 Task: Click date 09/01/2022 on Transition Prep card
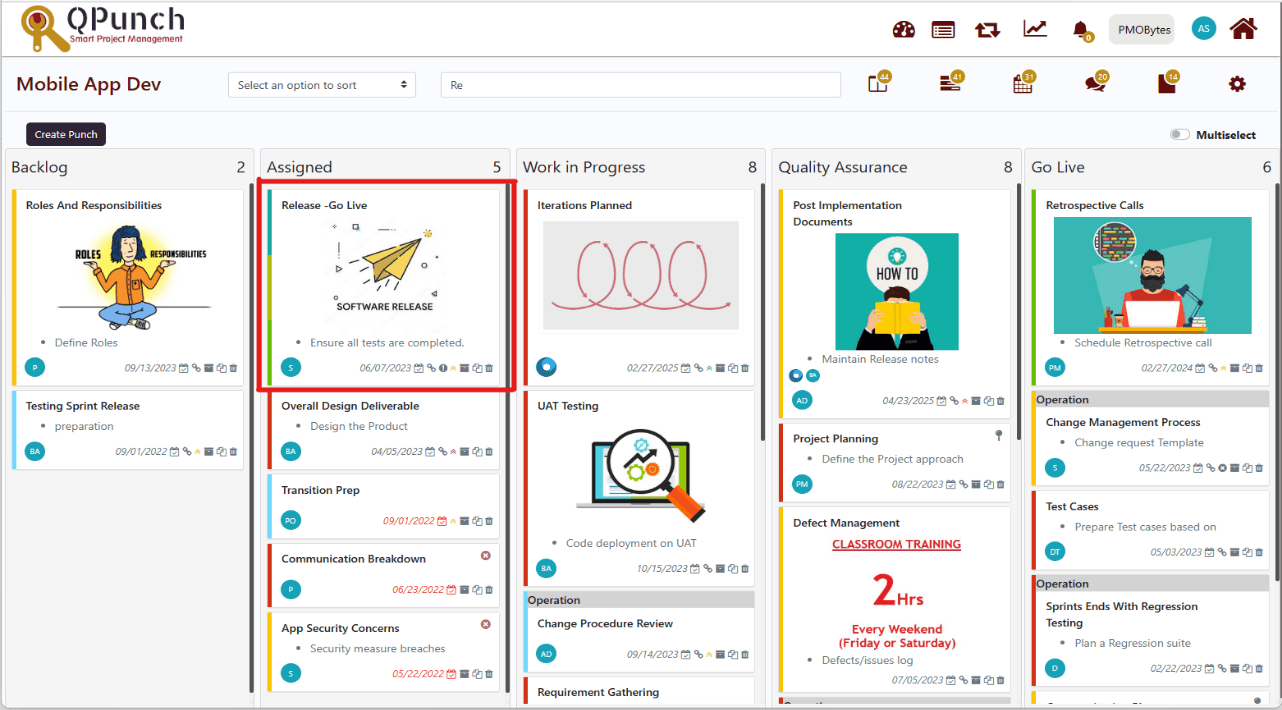(409, 521)
